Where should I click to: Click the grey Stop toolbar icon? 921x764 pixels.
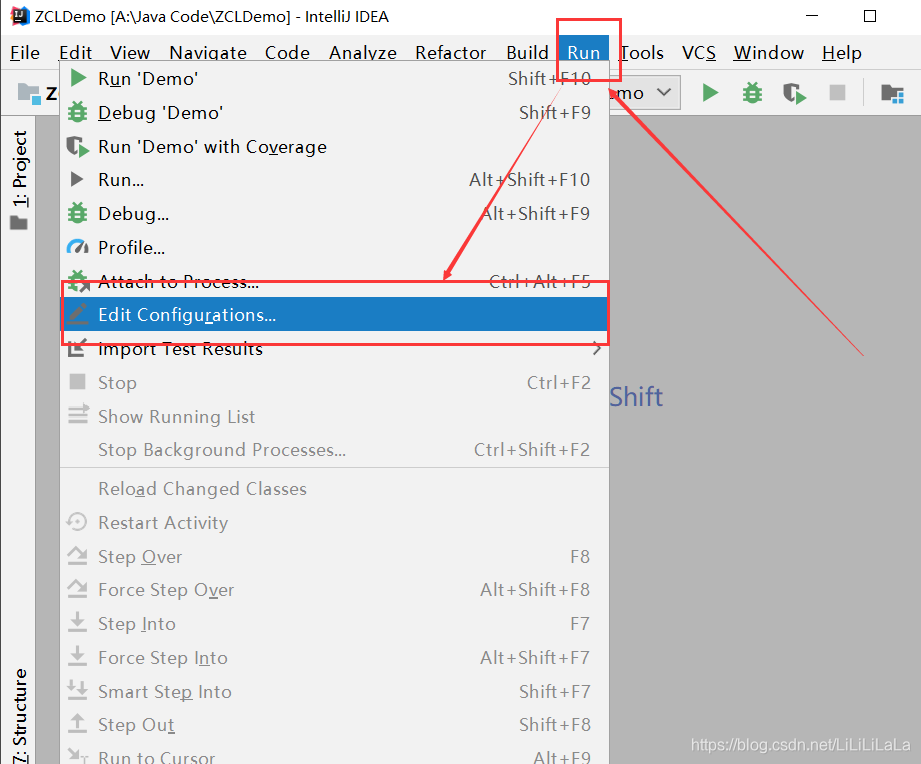(x=837, y=93)
